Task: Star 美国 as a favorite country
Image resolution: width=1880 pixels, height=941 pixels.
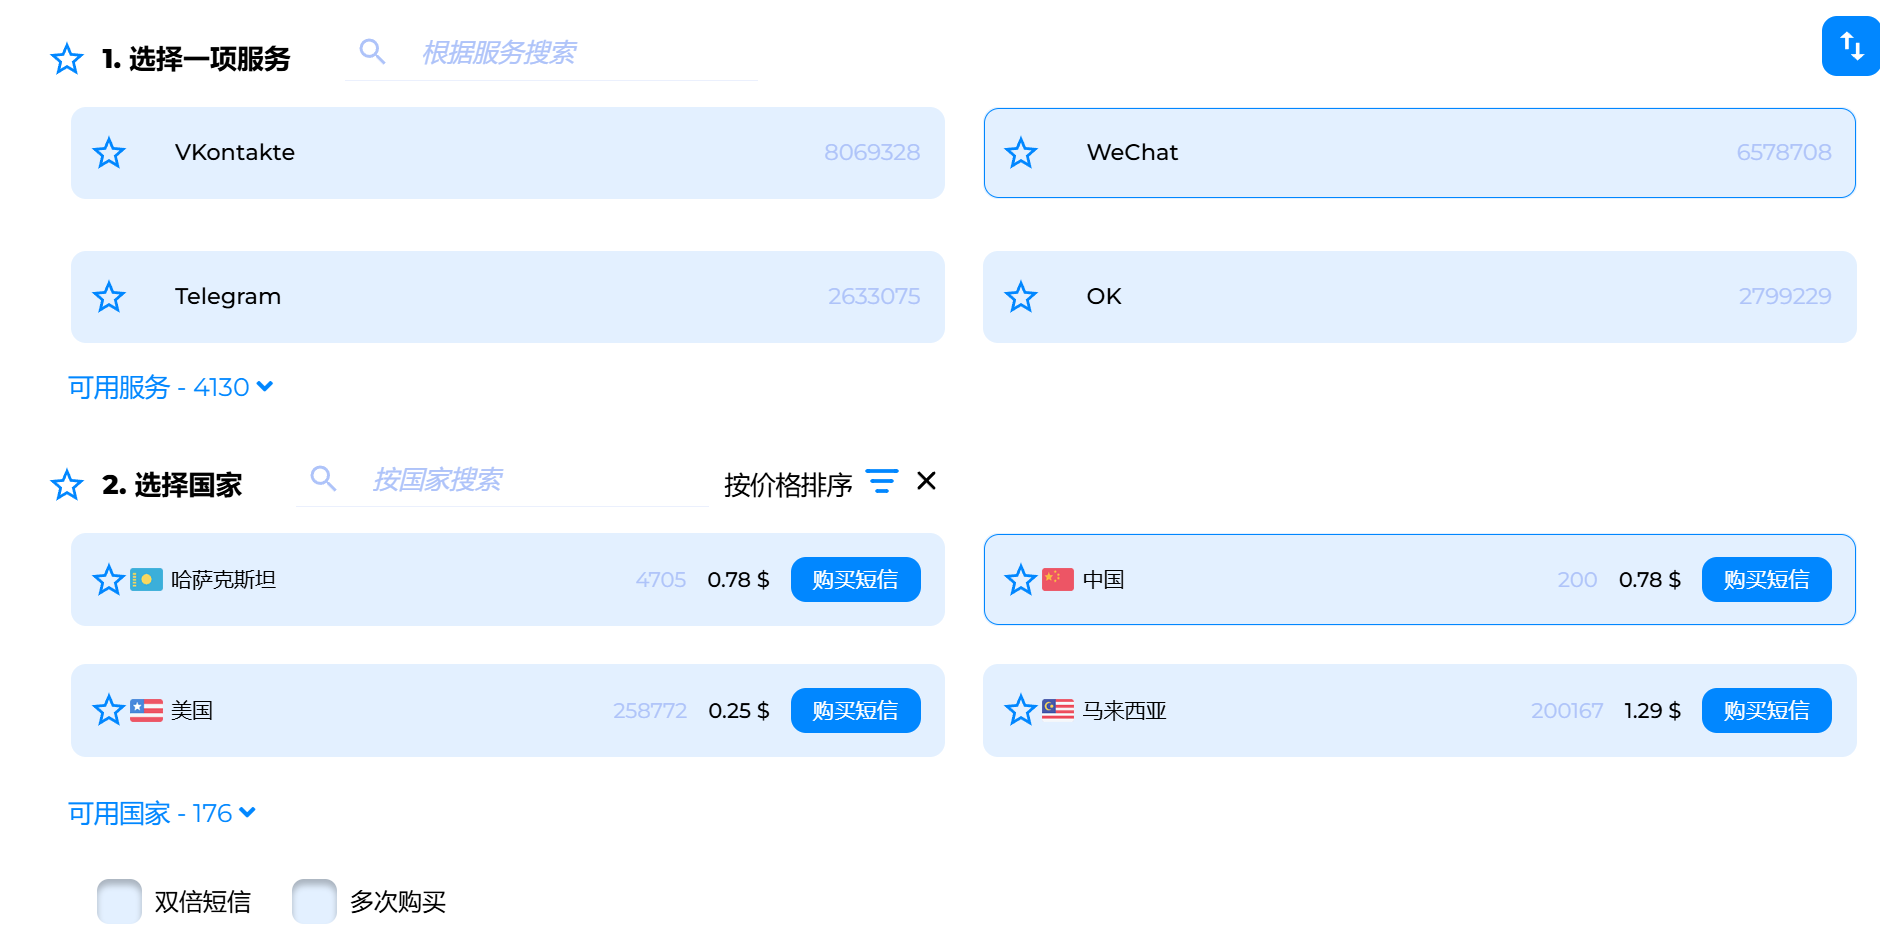Action: pyautogui.click(x=109, y=711)
